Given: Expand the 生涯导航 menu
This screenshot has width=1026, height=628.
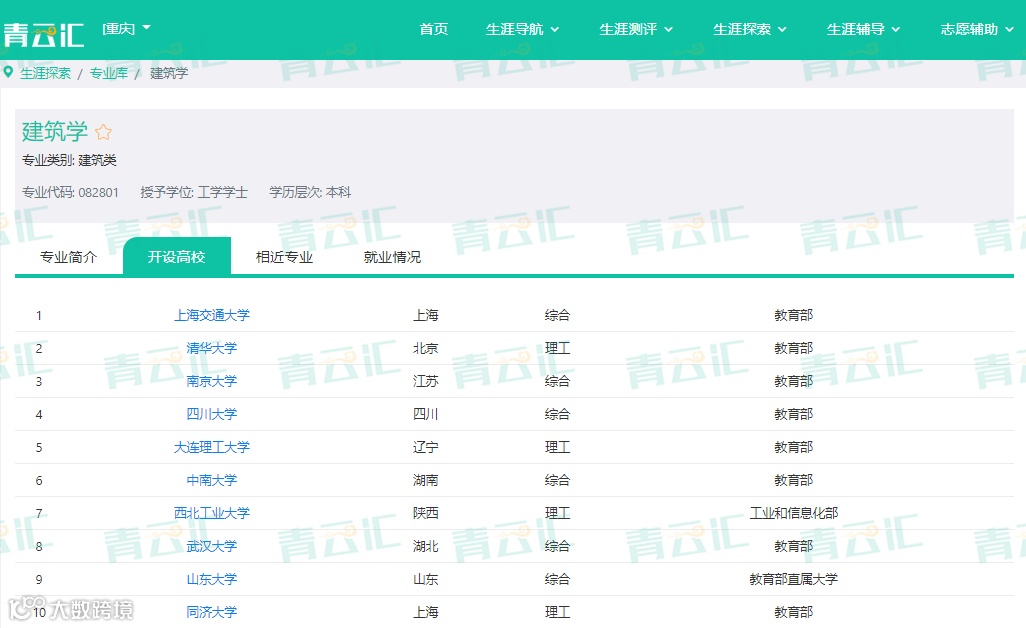Looking at the screenshot, I should click(x=522, y=29).
